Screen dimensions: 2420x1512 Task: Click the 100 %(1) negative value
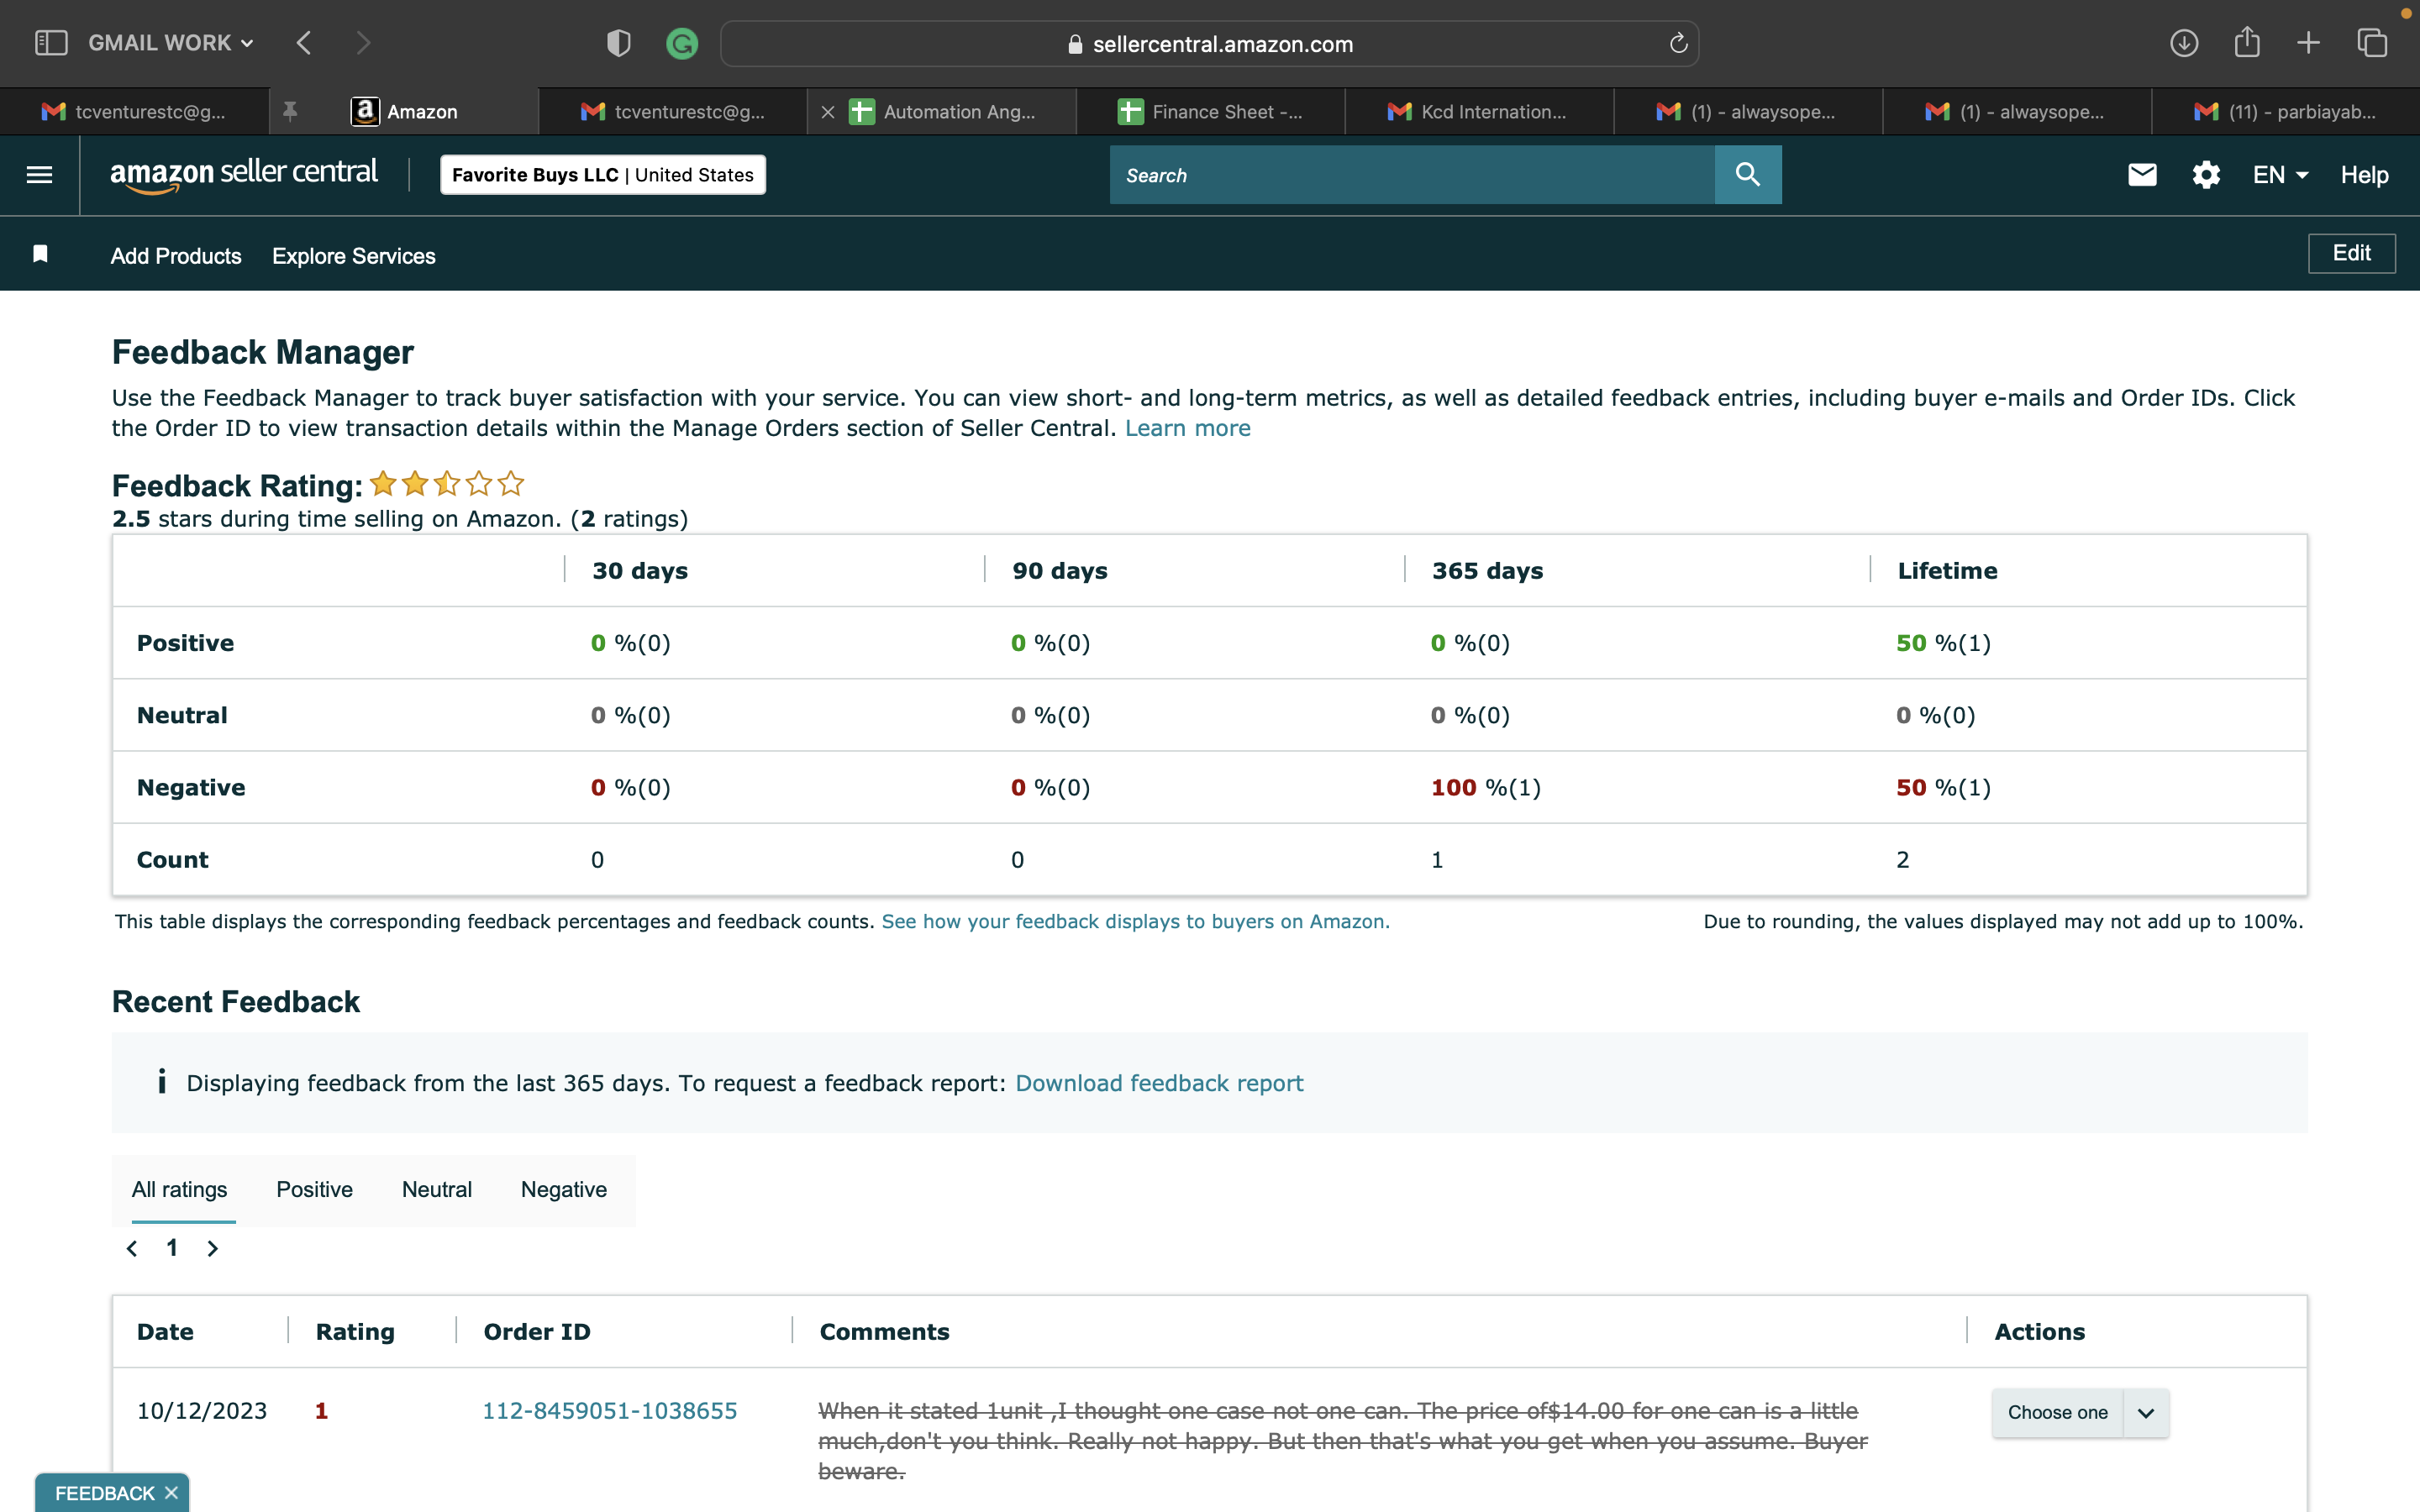[1485, 787]
